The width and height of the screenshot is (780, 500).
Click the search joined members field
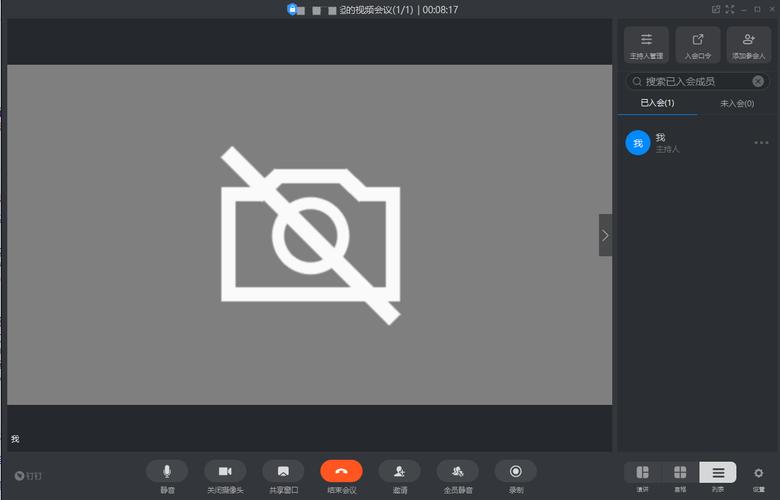tap(690, 81)
